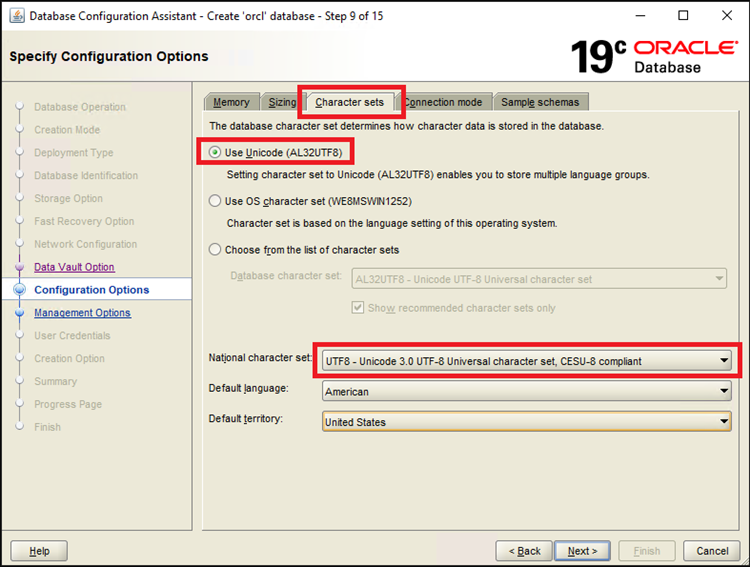Switch to the Memory tab
Viewport: 750px width, 567px height.
point(232,102)
